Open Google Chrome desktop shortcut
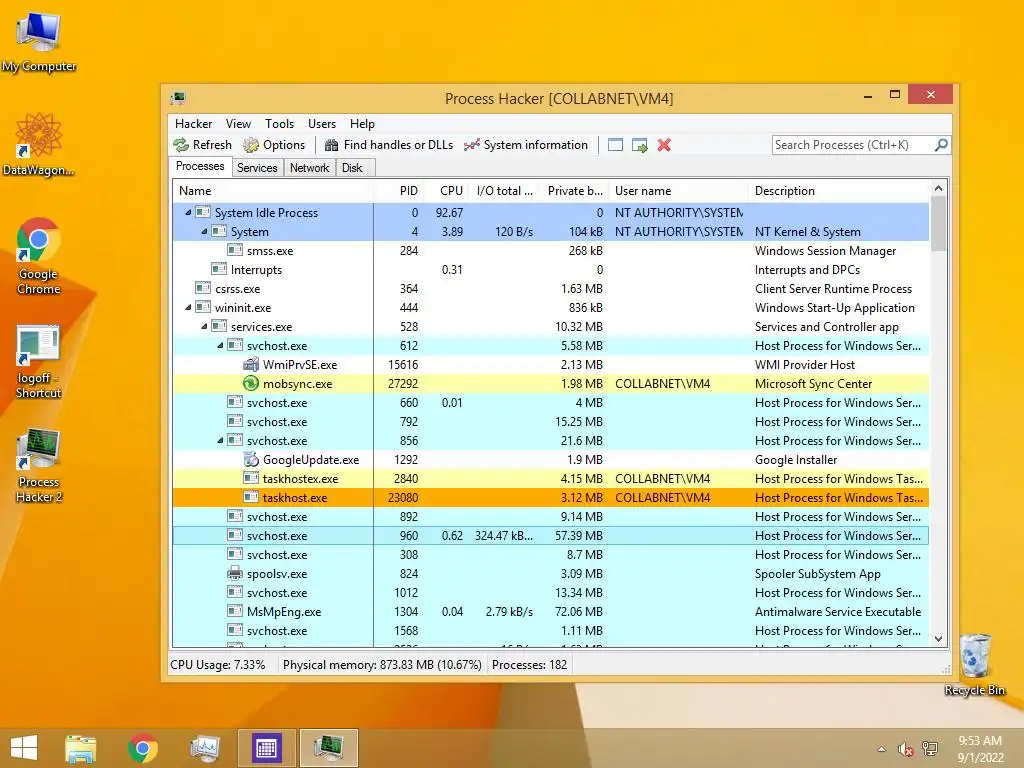This screenshot has width=1024, height=768. [x=39, y=256]
